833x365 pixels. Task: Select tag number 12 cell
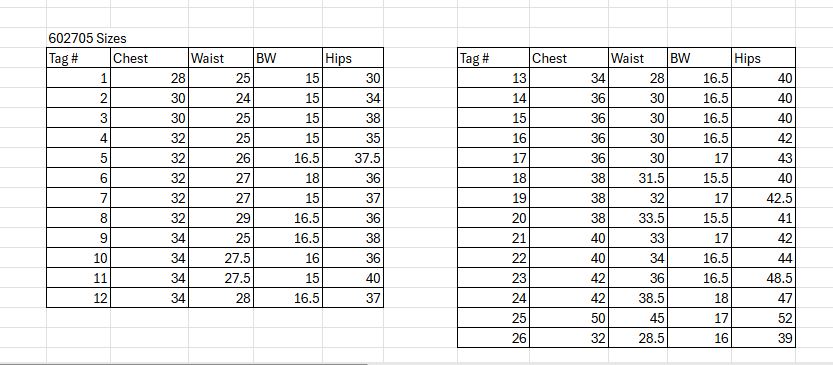pyautogui.click(x=78, y=298)
